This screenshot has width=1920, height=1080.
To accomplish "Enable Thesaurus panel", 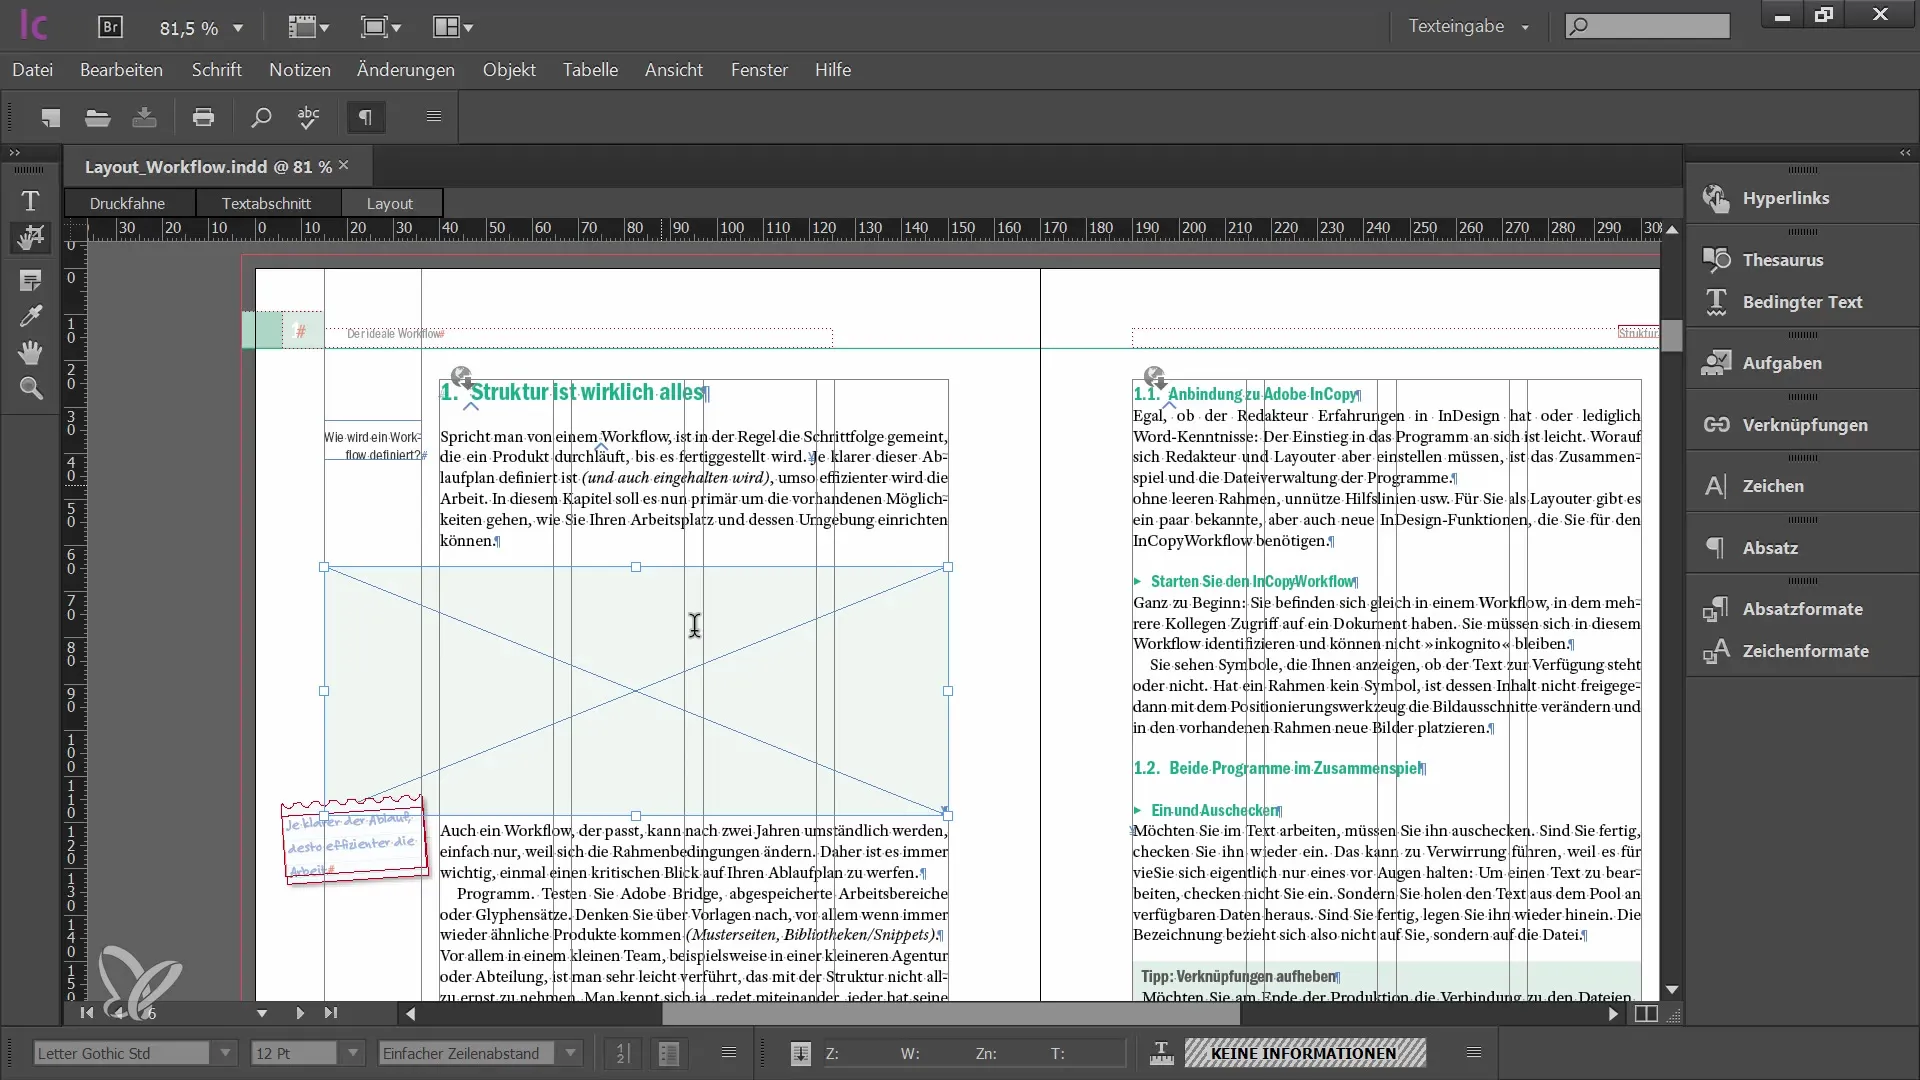I will pyautogui.click(x=1783, y=258).
